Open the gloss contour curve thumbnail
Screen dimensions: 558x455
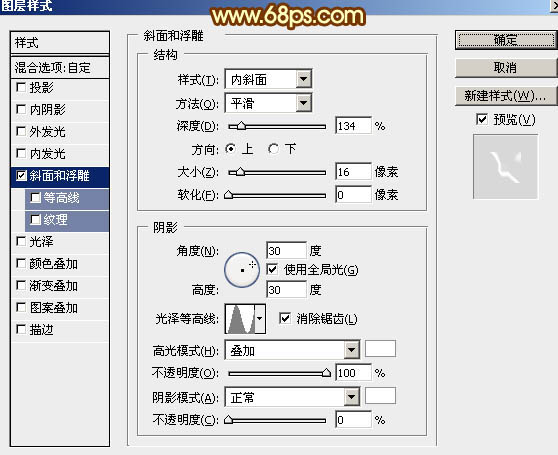click(x=240, y=319)
